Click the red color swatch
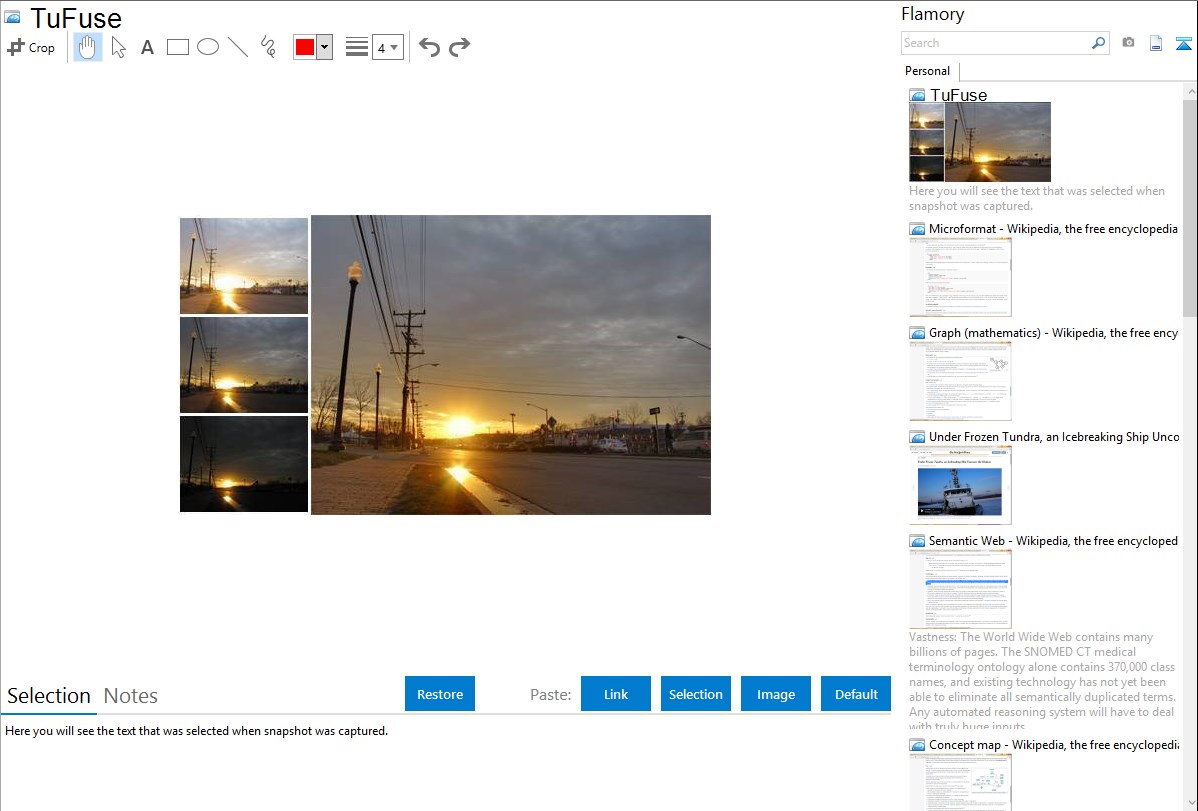The width and height of the screenshot is (1198, 811). pos(305,47)
